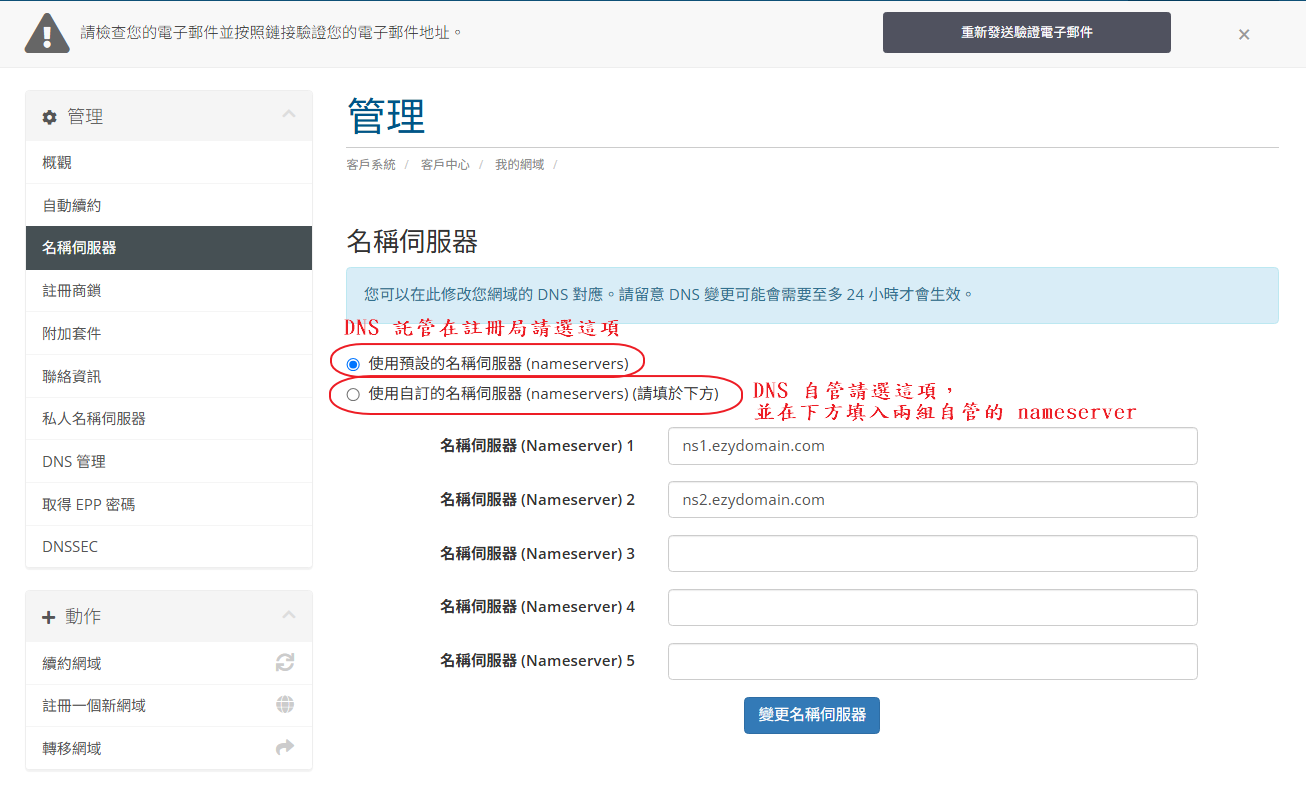
Task: Collapse the 動作 sidebar panel chevron
Action: point(289,615)
